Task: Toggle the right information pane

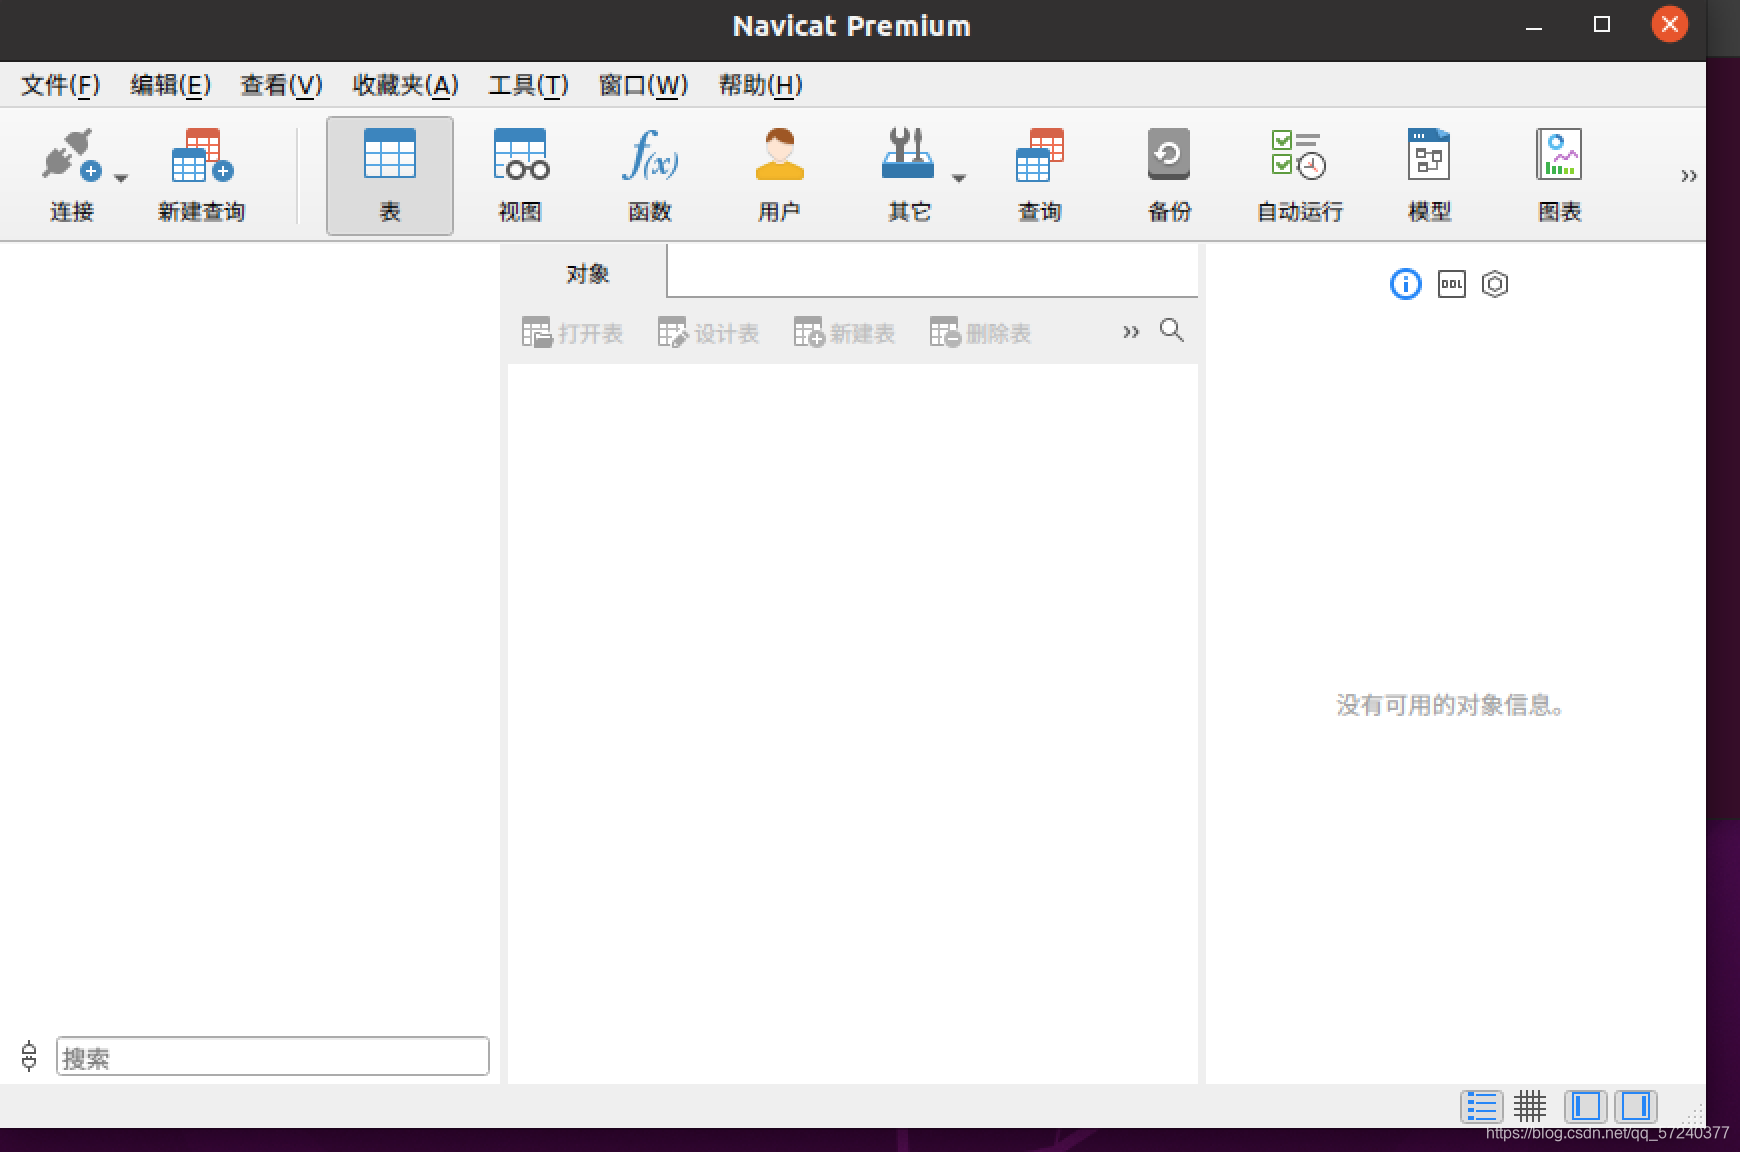Action: click(x=1636, y=1106)
